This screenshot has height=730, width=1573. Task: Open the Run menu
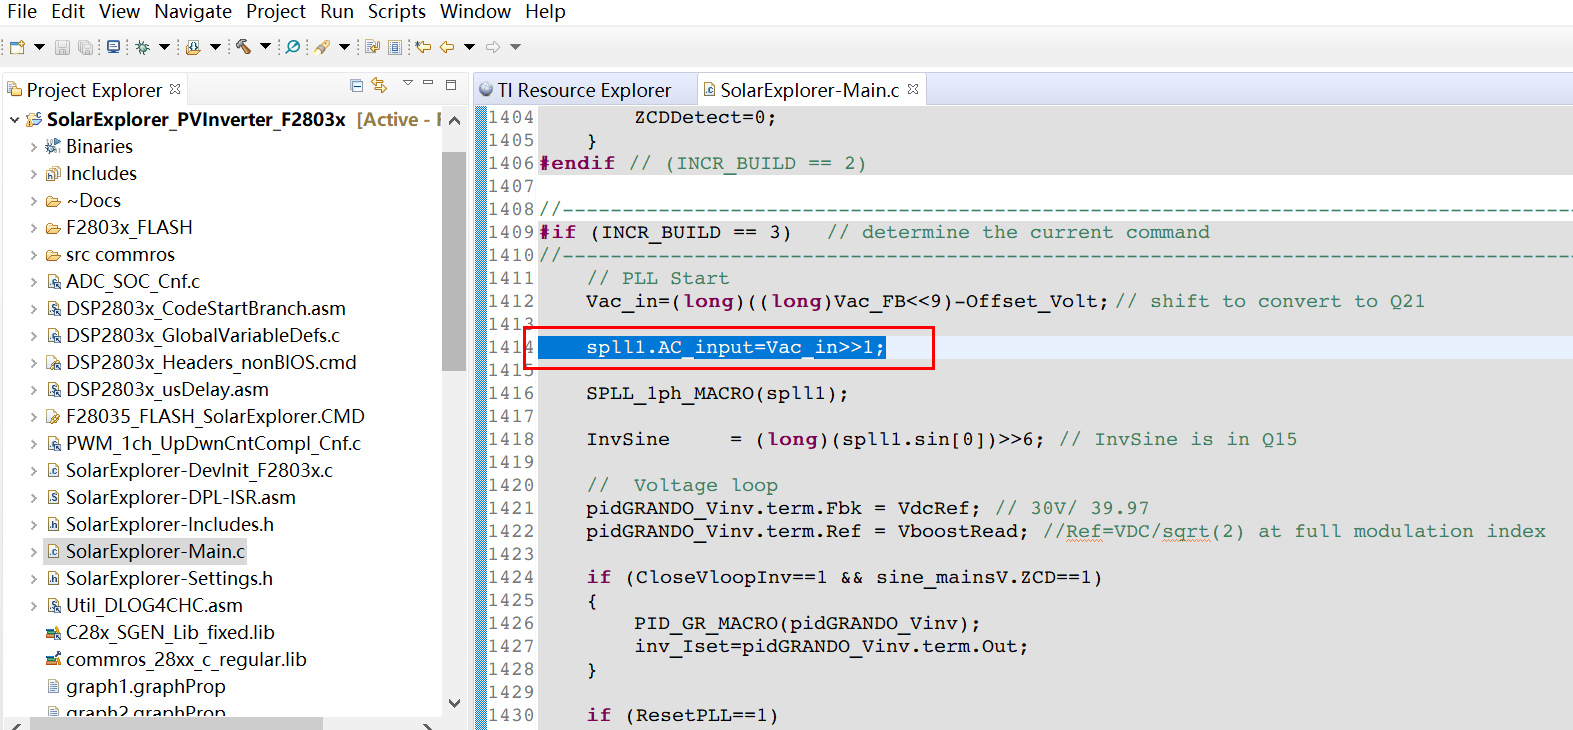(x=337, y=12)
